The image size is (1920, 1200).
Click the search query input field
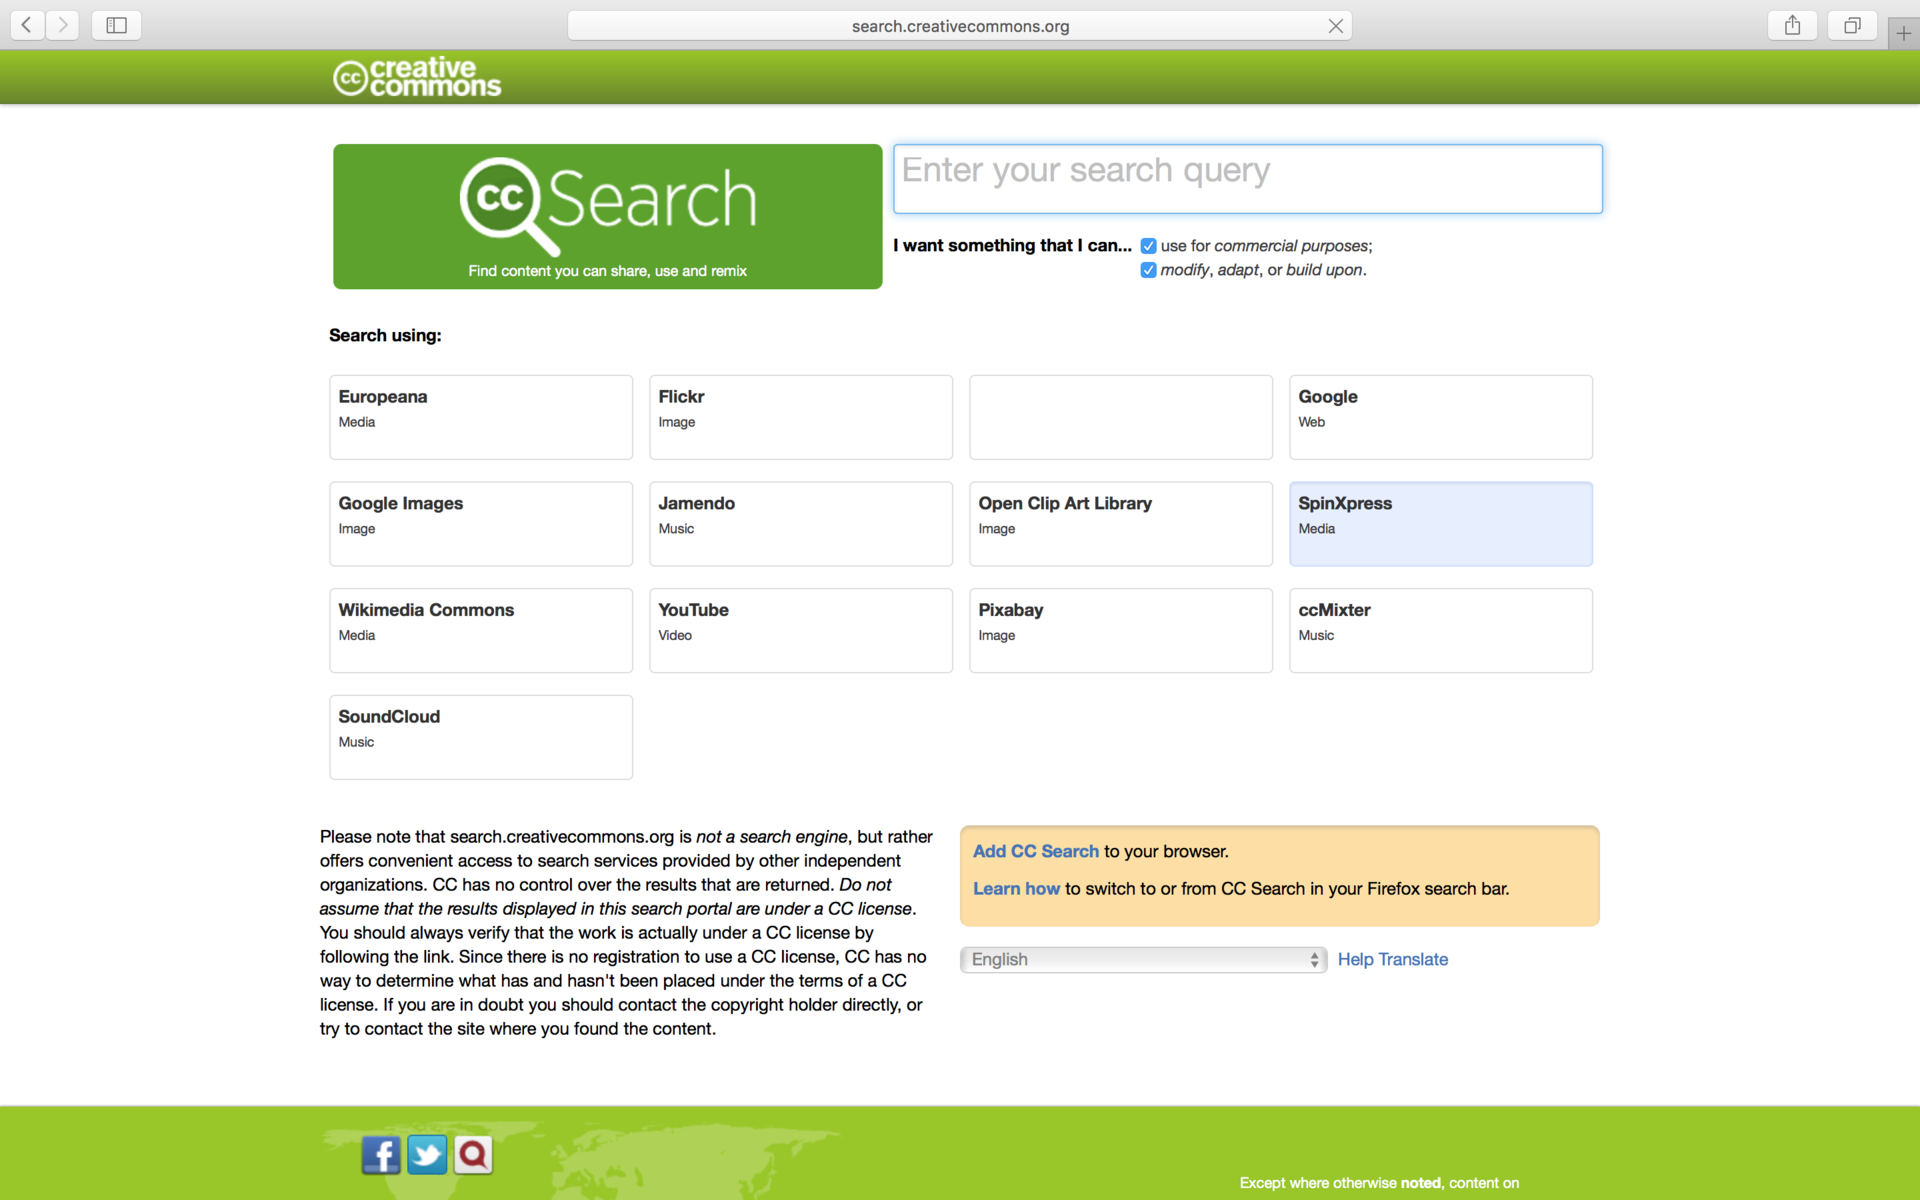[x=1247, y=179]
